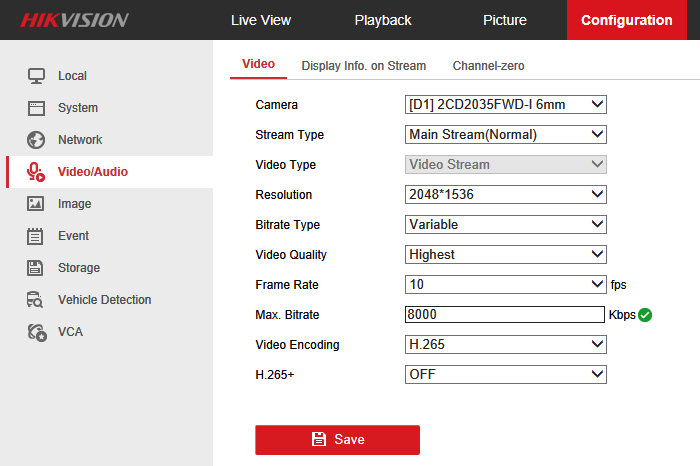Click the Video Encoding label
700x466 pixels.
click(x=297, y=345)
